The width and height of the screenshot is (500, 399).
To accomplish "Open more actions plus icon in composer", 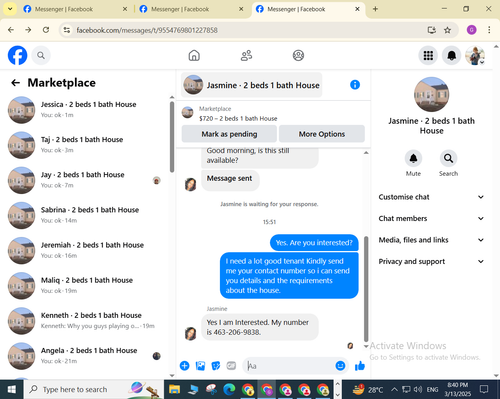I will 184,366.
